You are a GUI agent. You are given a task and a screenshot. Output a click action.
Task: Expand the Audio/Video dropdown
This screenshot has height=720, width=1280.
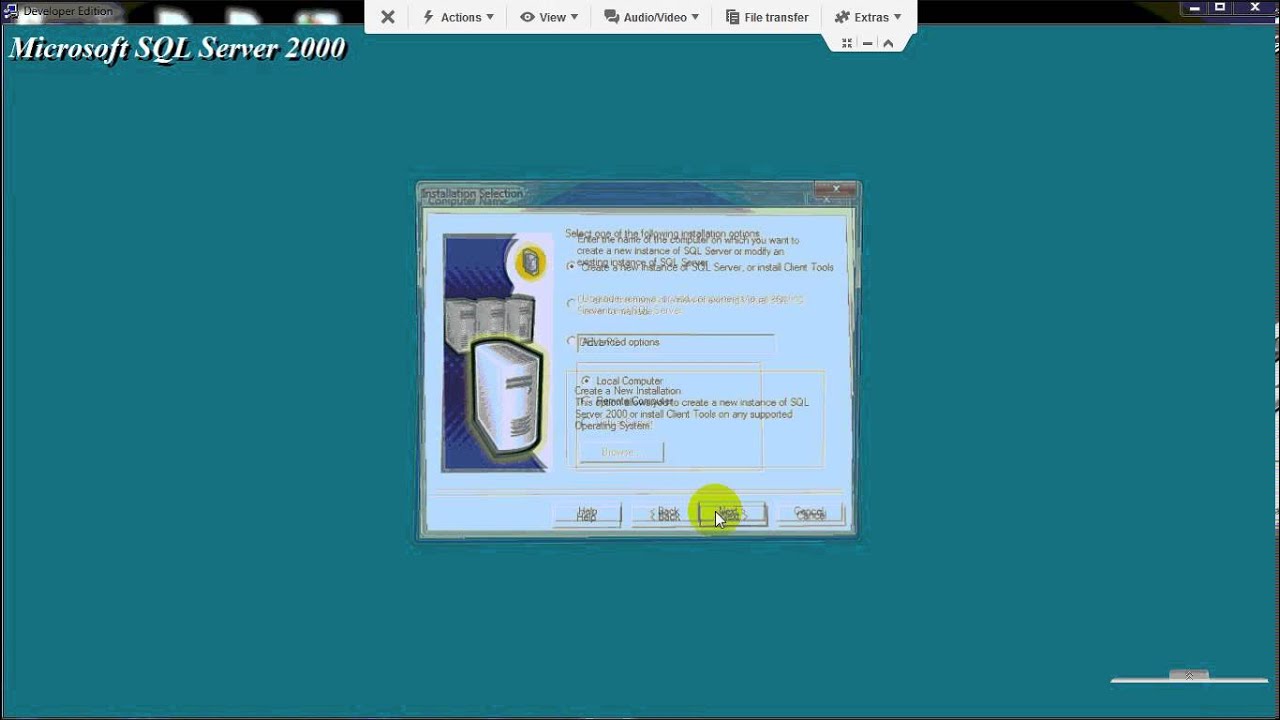pyautogui.click(x=651, y=17)
